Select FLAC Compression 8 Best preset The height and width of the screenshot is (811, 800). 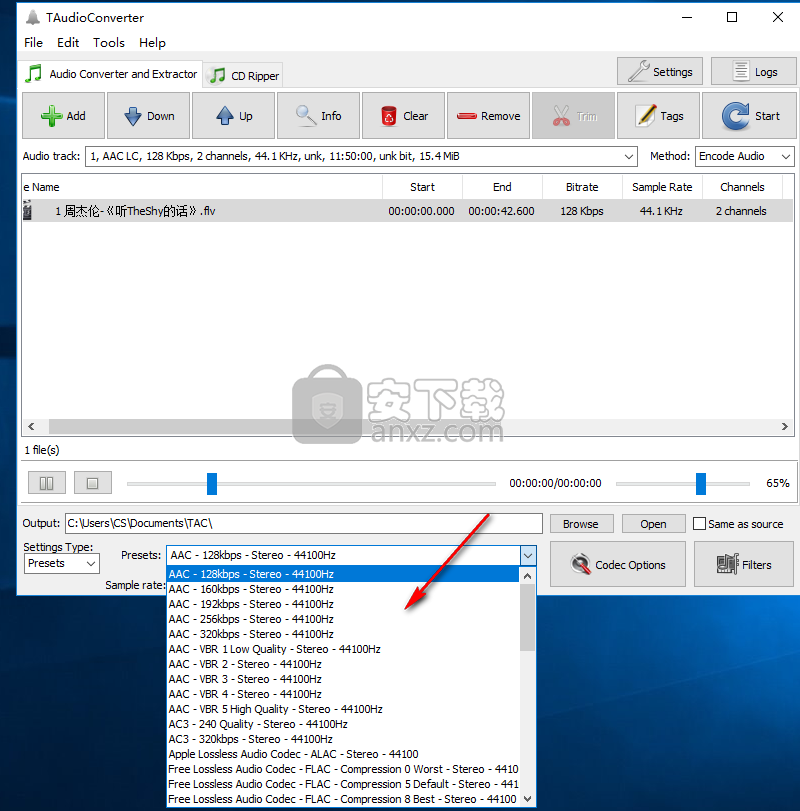342,799
